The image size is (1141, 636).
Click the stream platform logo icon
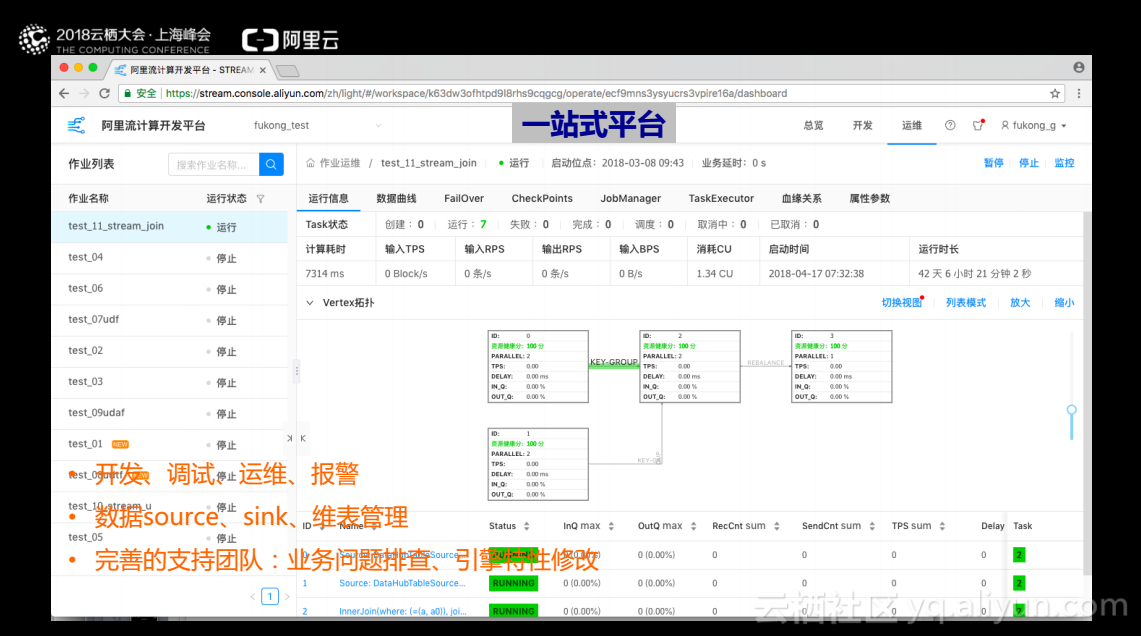[x=76, y=125]
